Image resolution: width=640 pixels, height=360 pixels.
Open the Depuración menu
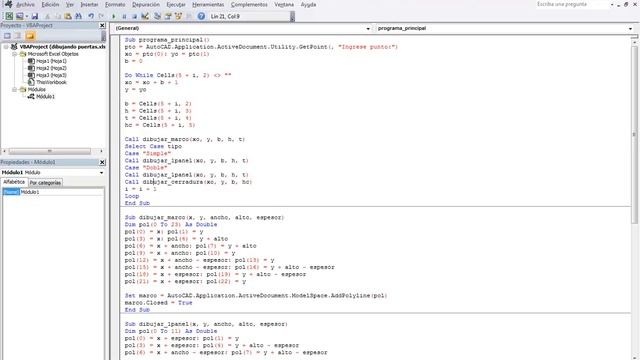(x=146, y=4)
